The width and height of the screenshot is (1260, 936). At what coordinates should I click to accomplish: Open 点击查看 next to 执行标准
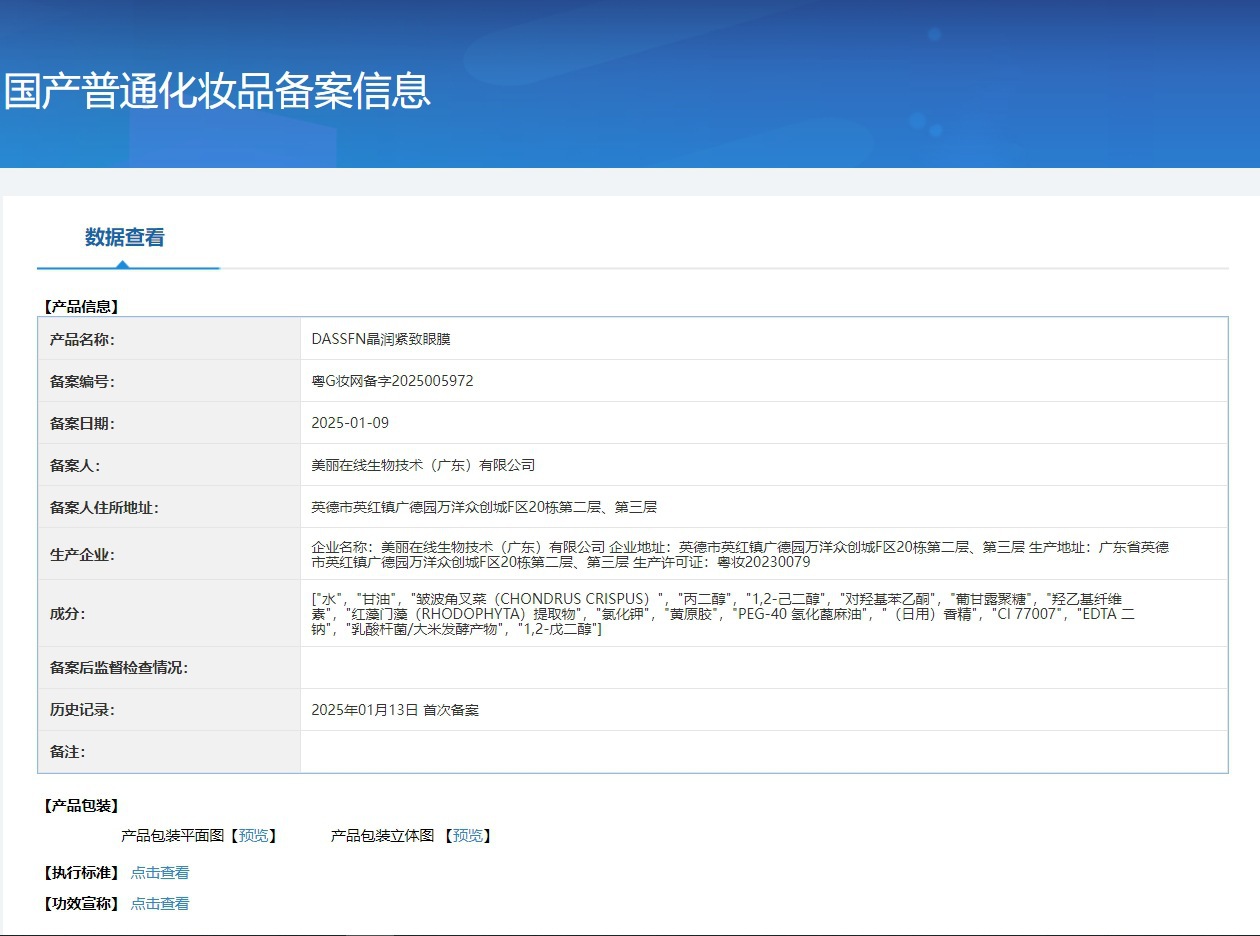(x=160, y=873)
